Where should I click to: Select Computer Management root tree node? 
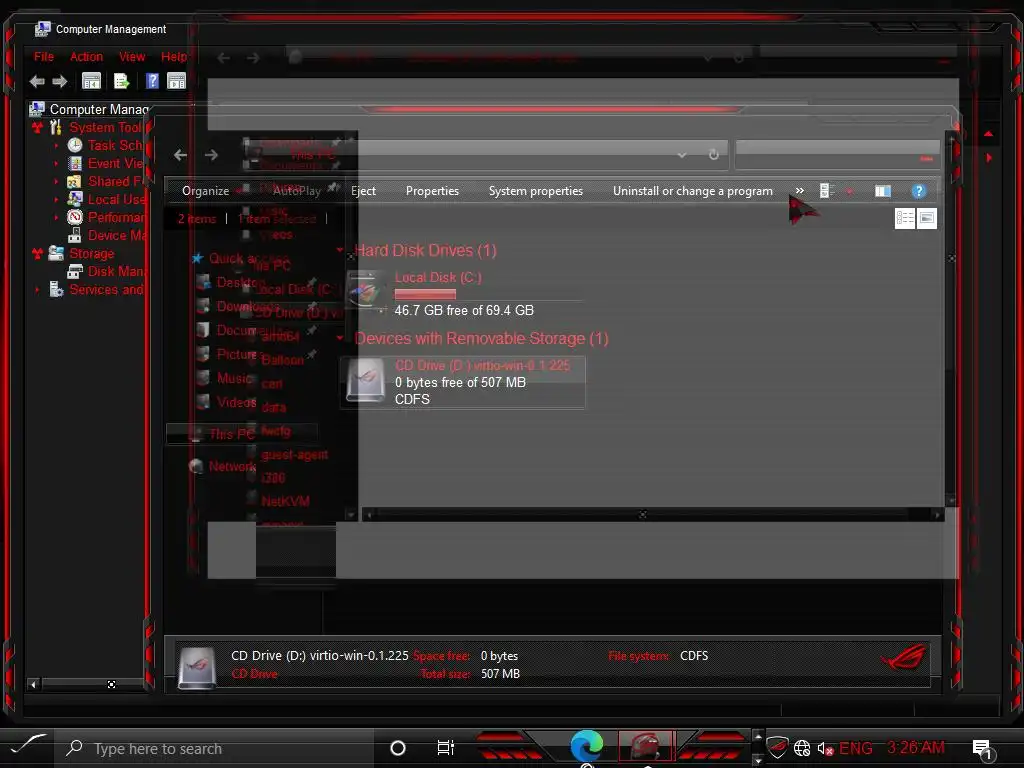(99, 109)
